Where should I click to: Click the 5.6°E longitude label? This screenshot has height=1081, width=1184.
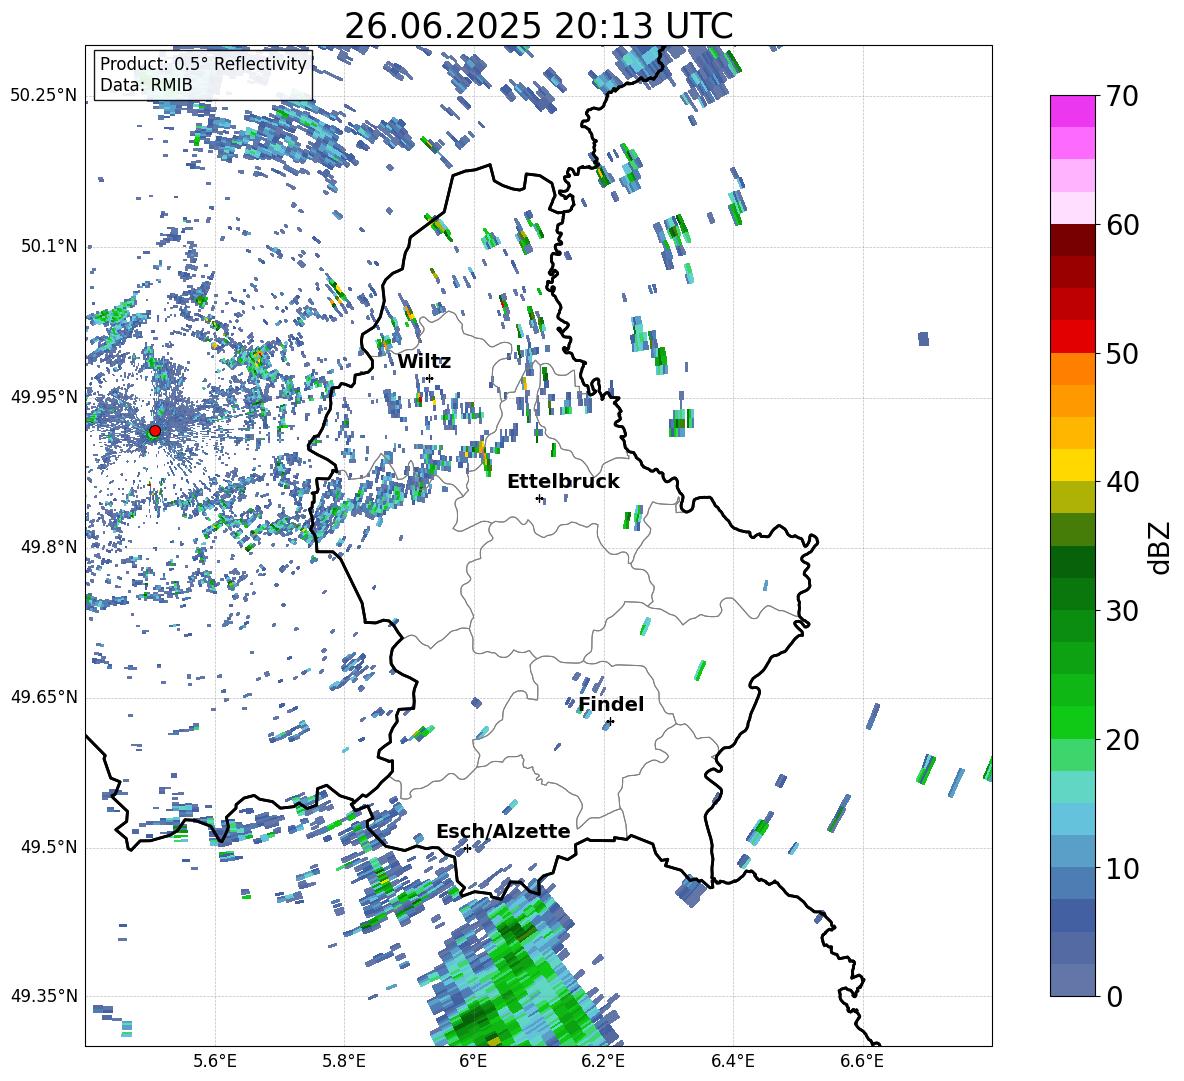pos(215,1061)
